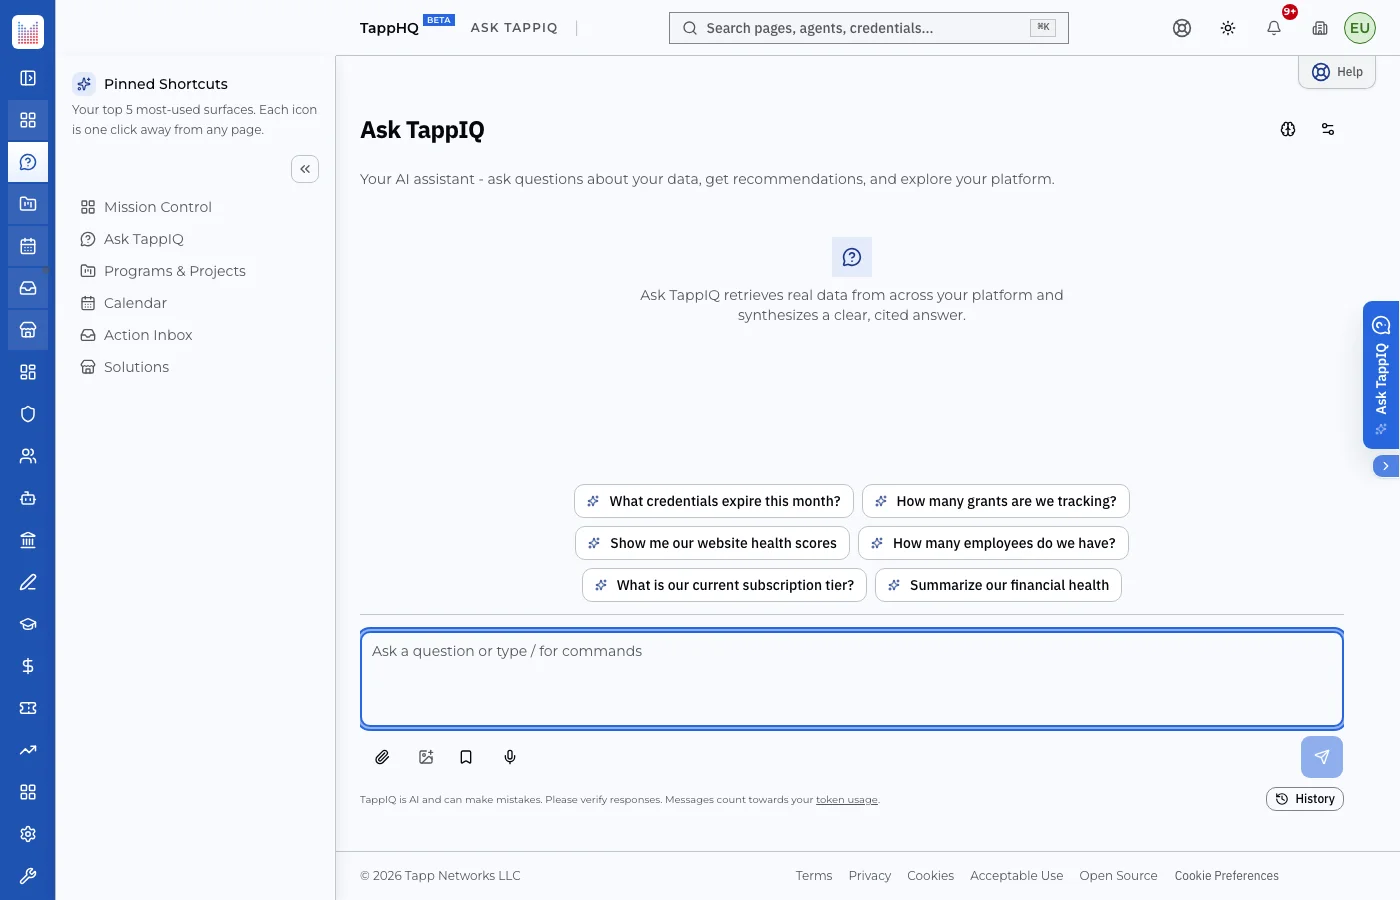Click the brain icon beside Ask TappIQ title
This screenshot has width=1400, height=900.
[1288, 129]
